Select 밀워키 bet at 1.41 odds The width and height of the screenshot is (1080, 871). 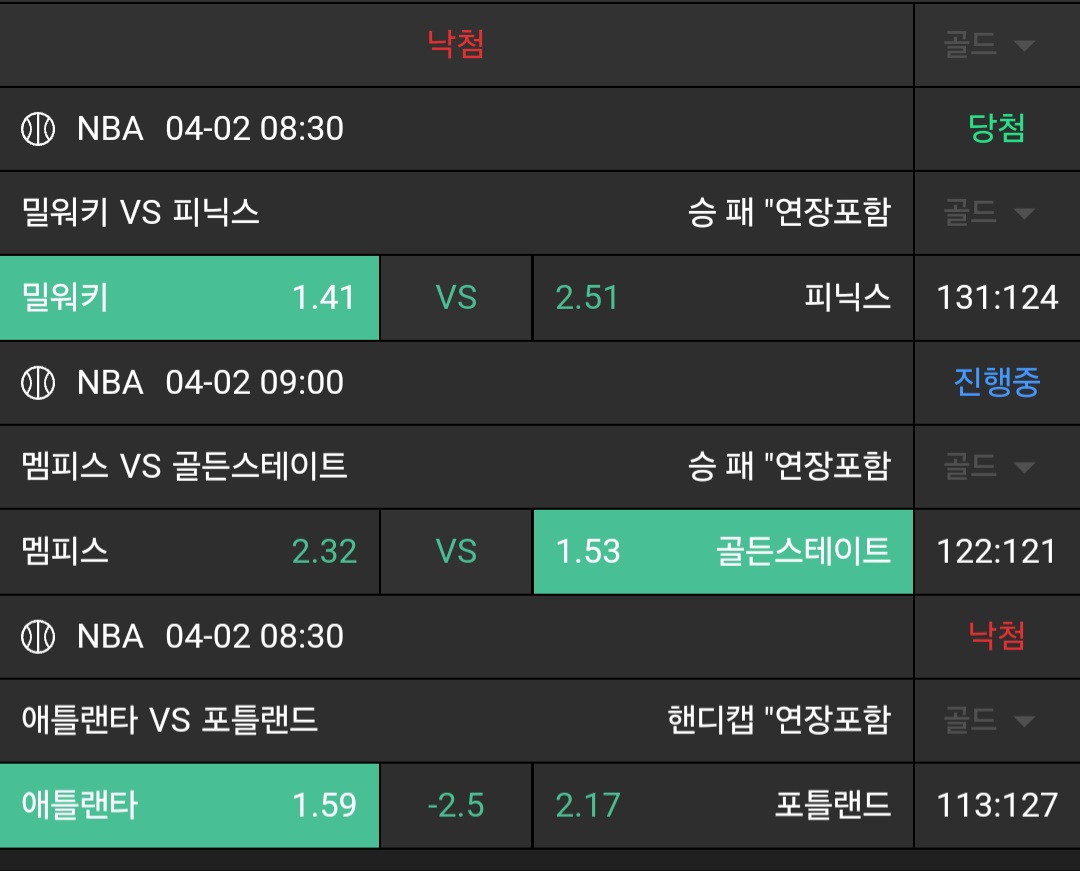[190, 298]
